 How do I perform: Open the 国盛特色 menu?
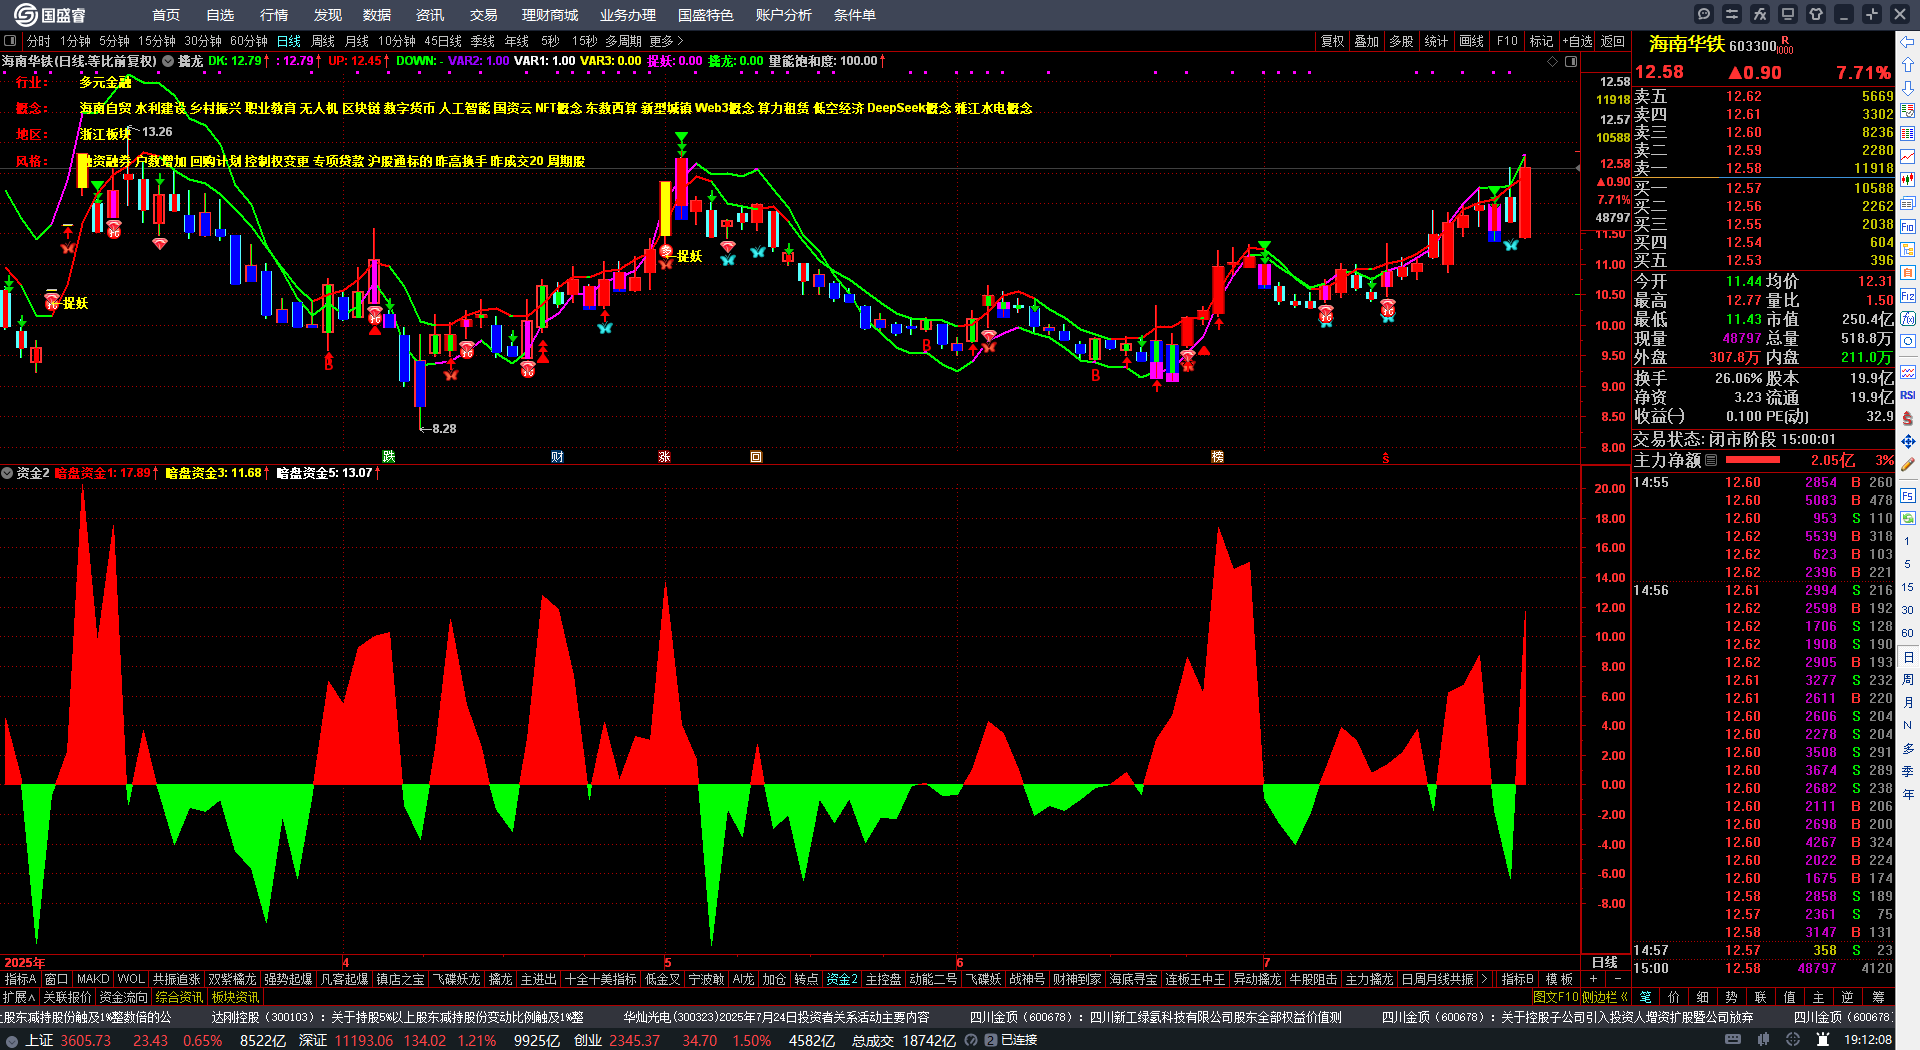coord(706,15)
